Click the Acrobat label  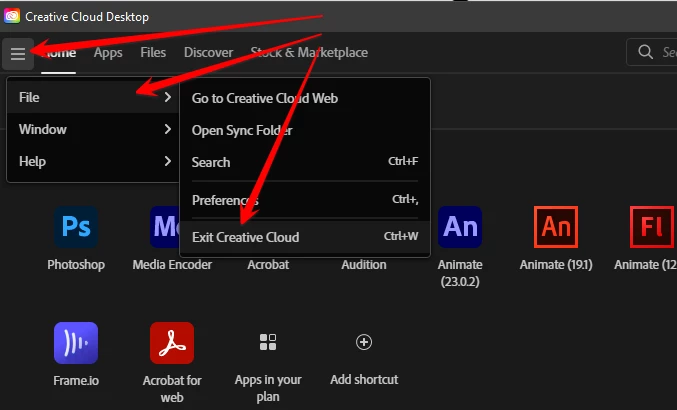click(x=268, y=265)
